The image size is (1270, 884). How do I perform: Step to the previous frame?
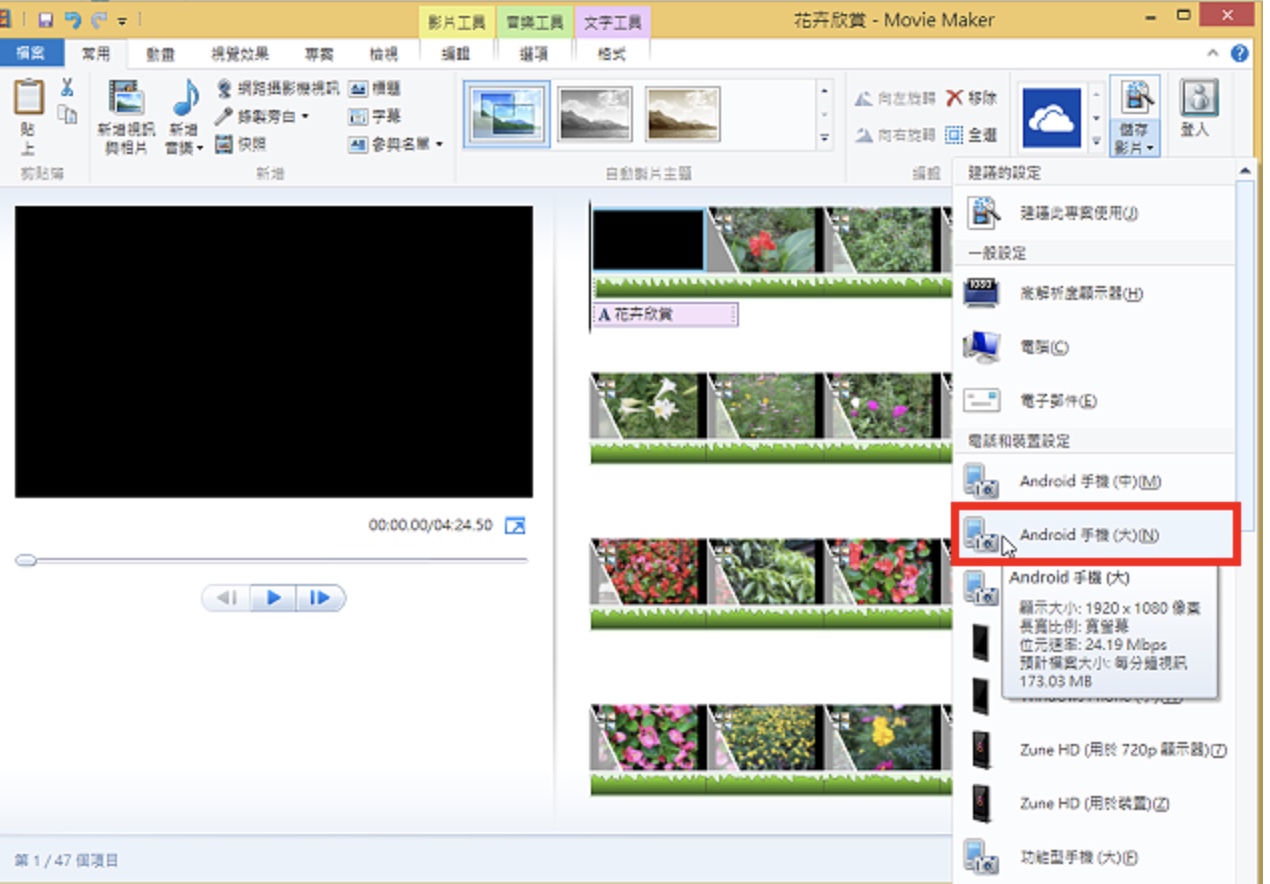click(x=227, y=598)
